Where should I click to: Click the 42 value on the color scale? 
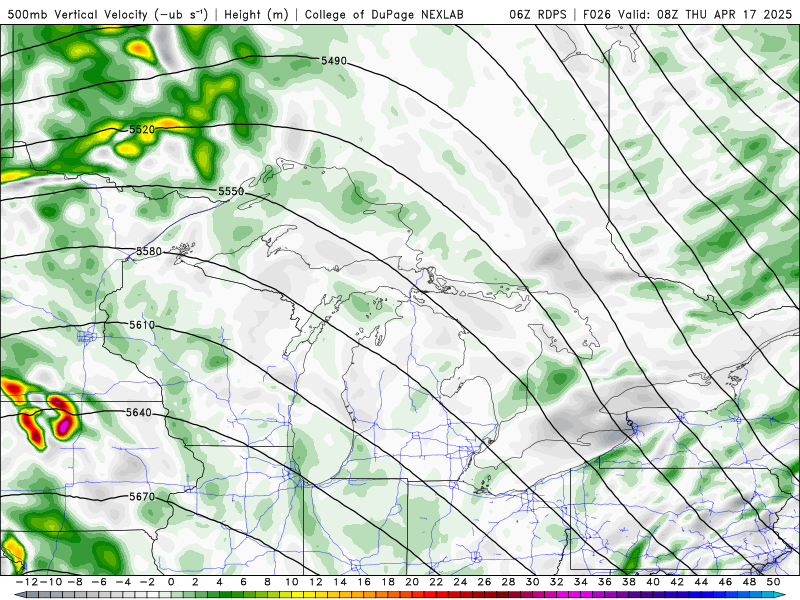coord(677,582)
